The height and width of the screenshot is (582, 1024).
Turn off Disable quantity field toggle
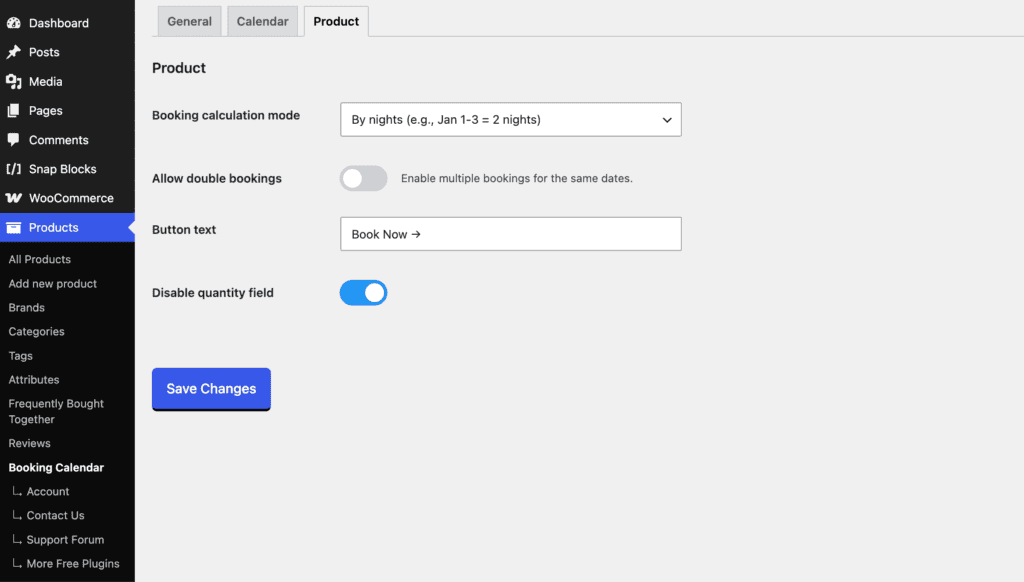click(363, 293)
